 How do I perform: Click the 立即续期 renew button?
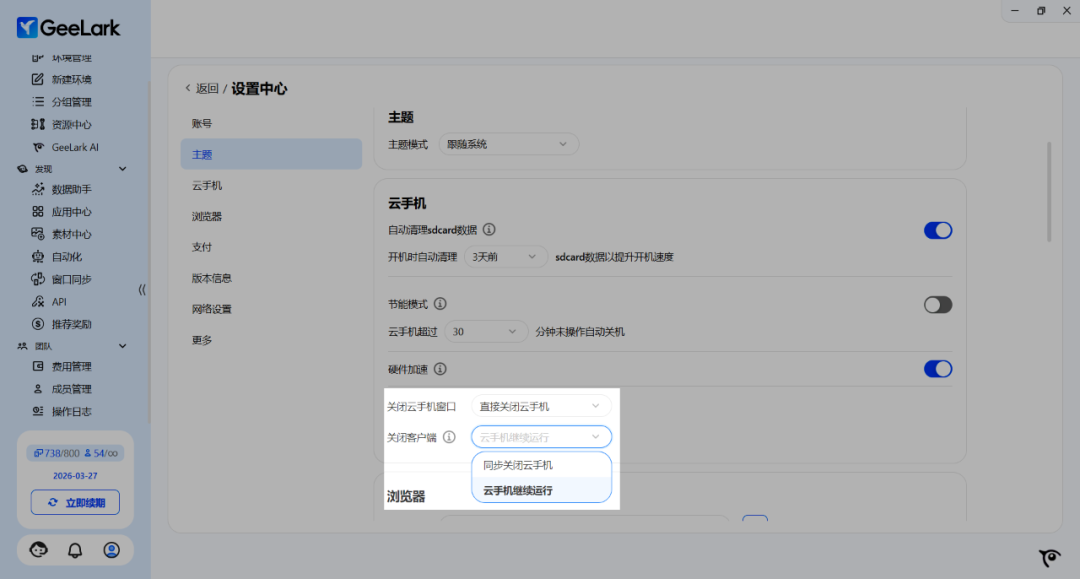pyautogui.click(x=75, y=503)
